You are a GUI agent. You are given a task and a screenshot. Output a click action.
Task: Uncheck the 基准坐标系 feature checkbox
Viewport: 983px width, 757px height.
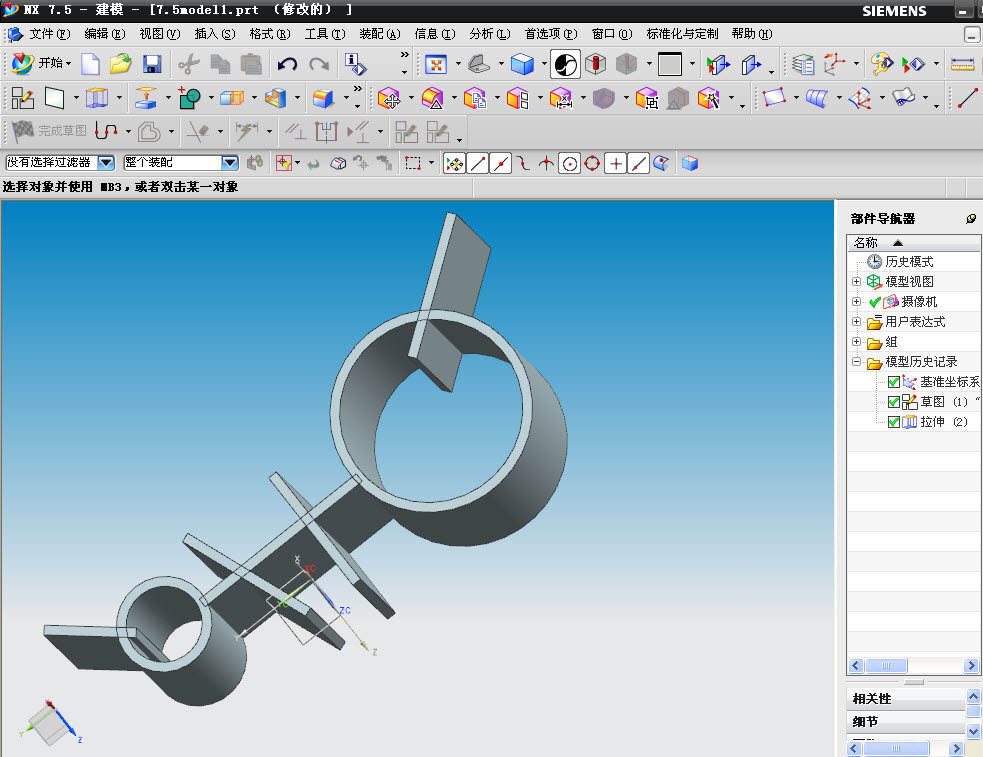pos(894,382)
